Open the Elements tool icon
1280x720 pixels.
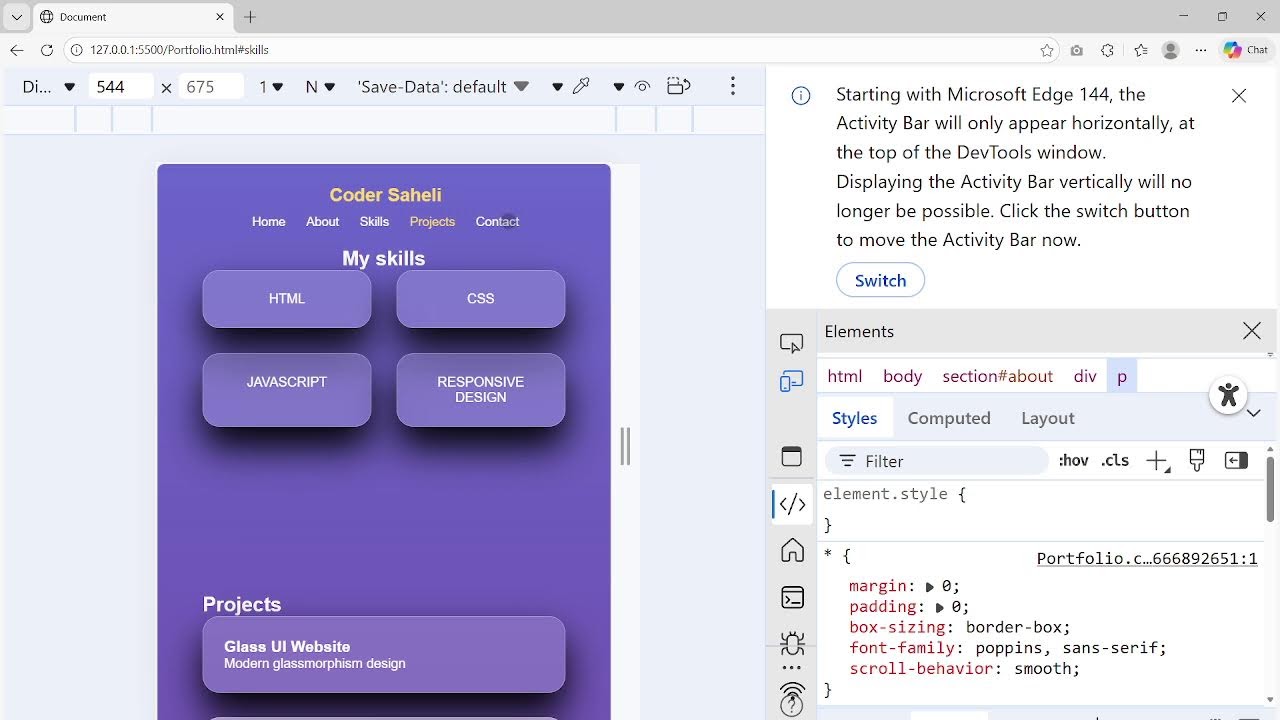792,505
